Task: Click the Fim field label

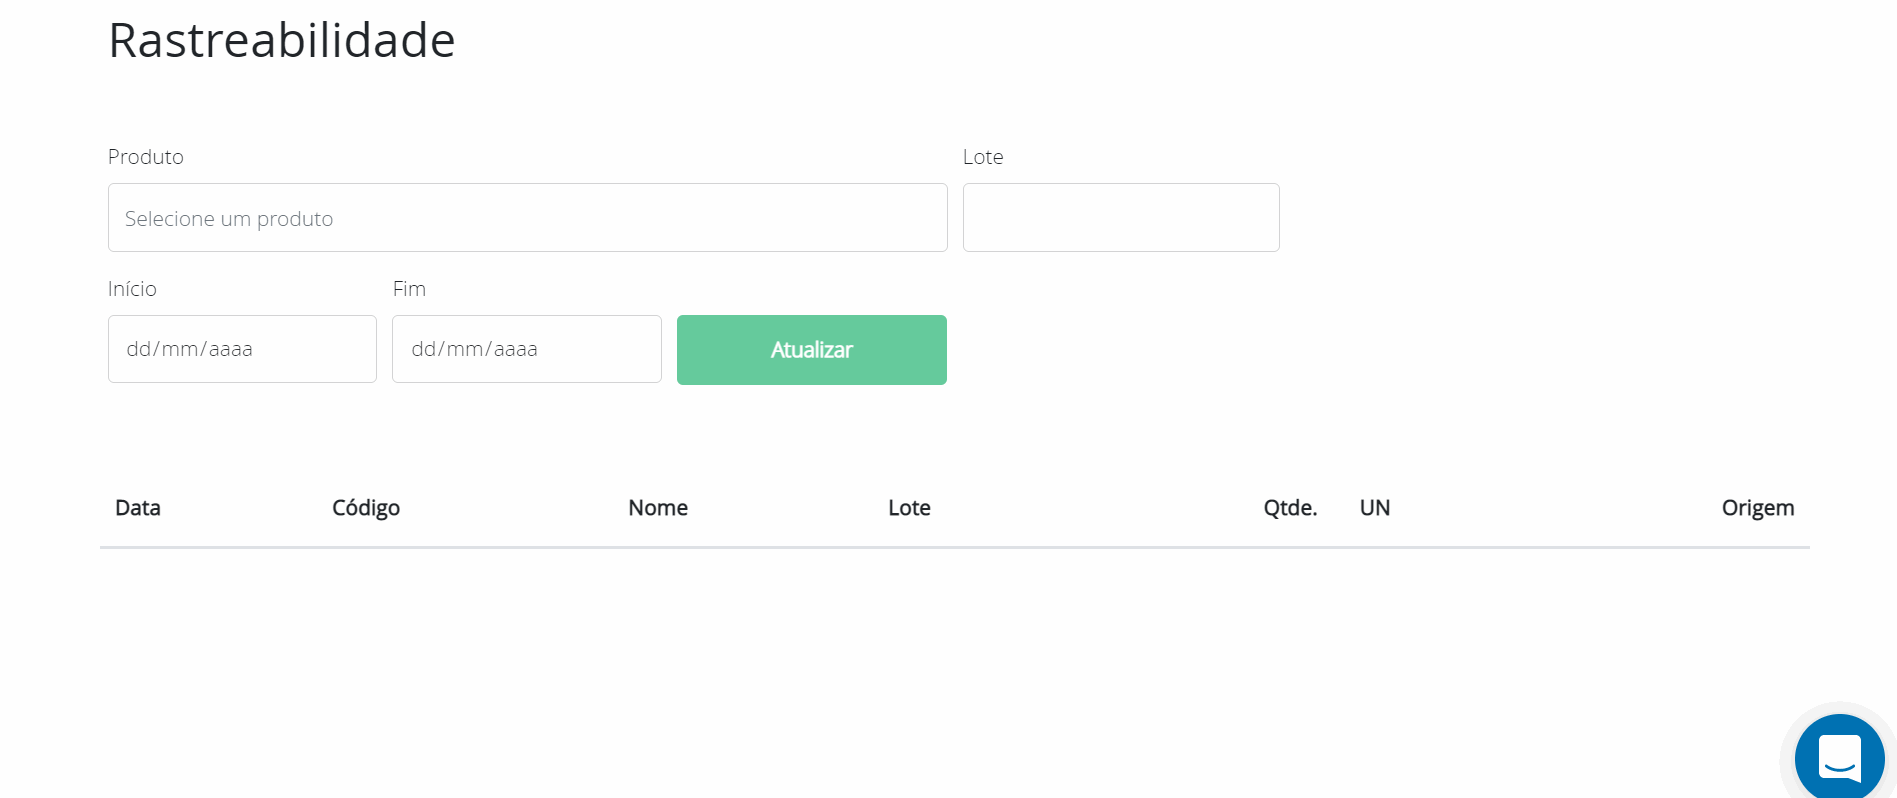Action: click(x=409, y=289)
